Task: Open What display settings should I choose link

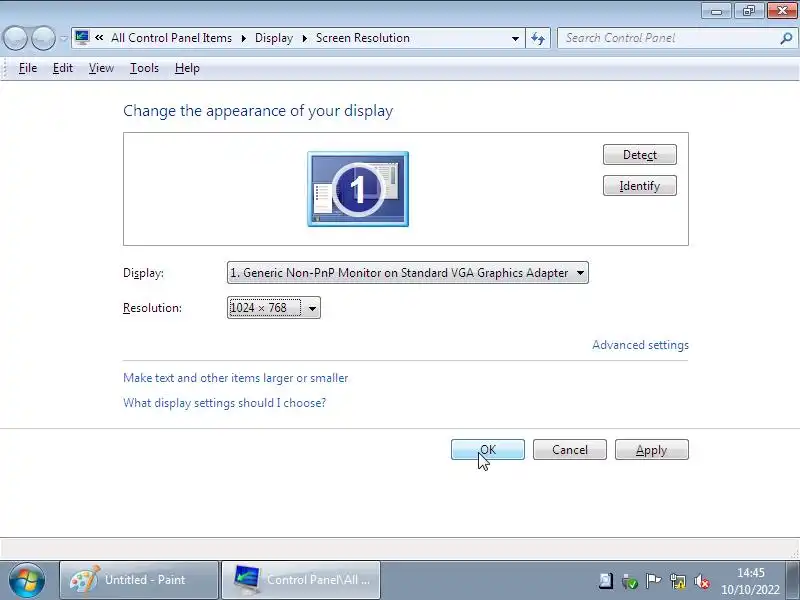Action: click(224, 403)
